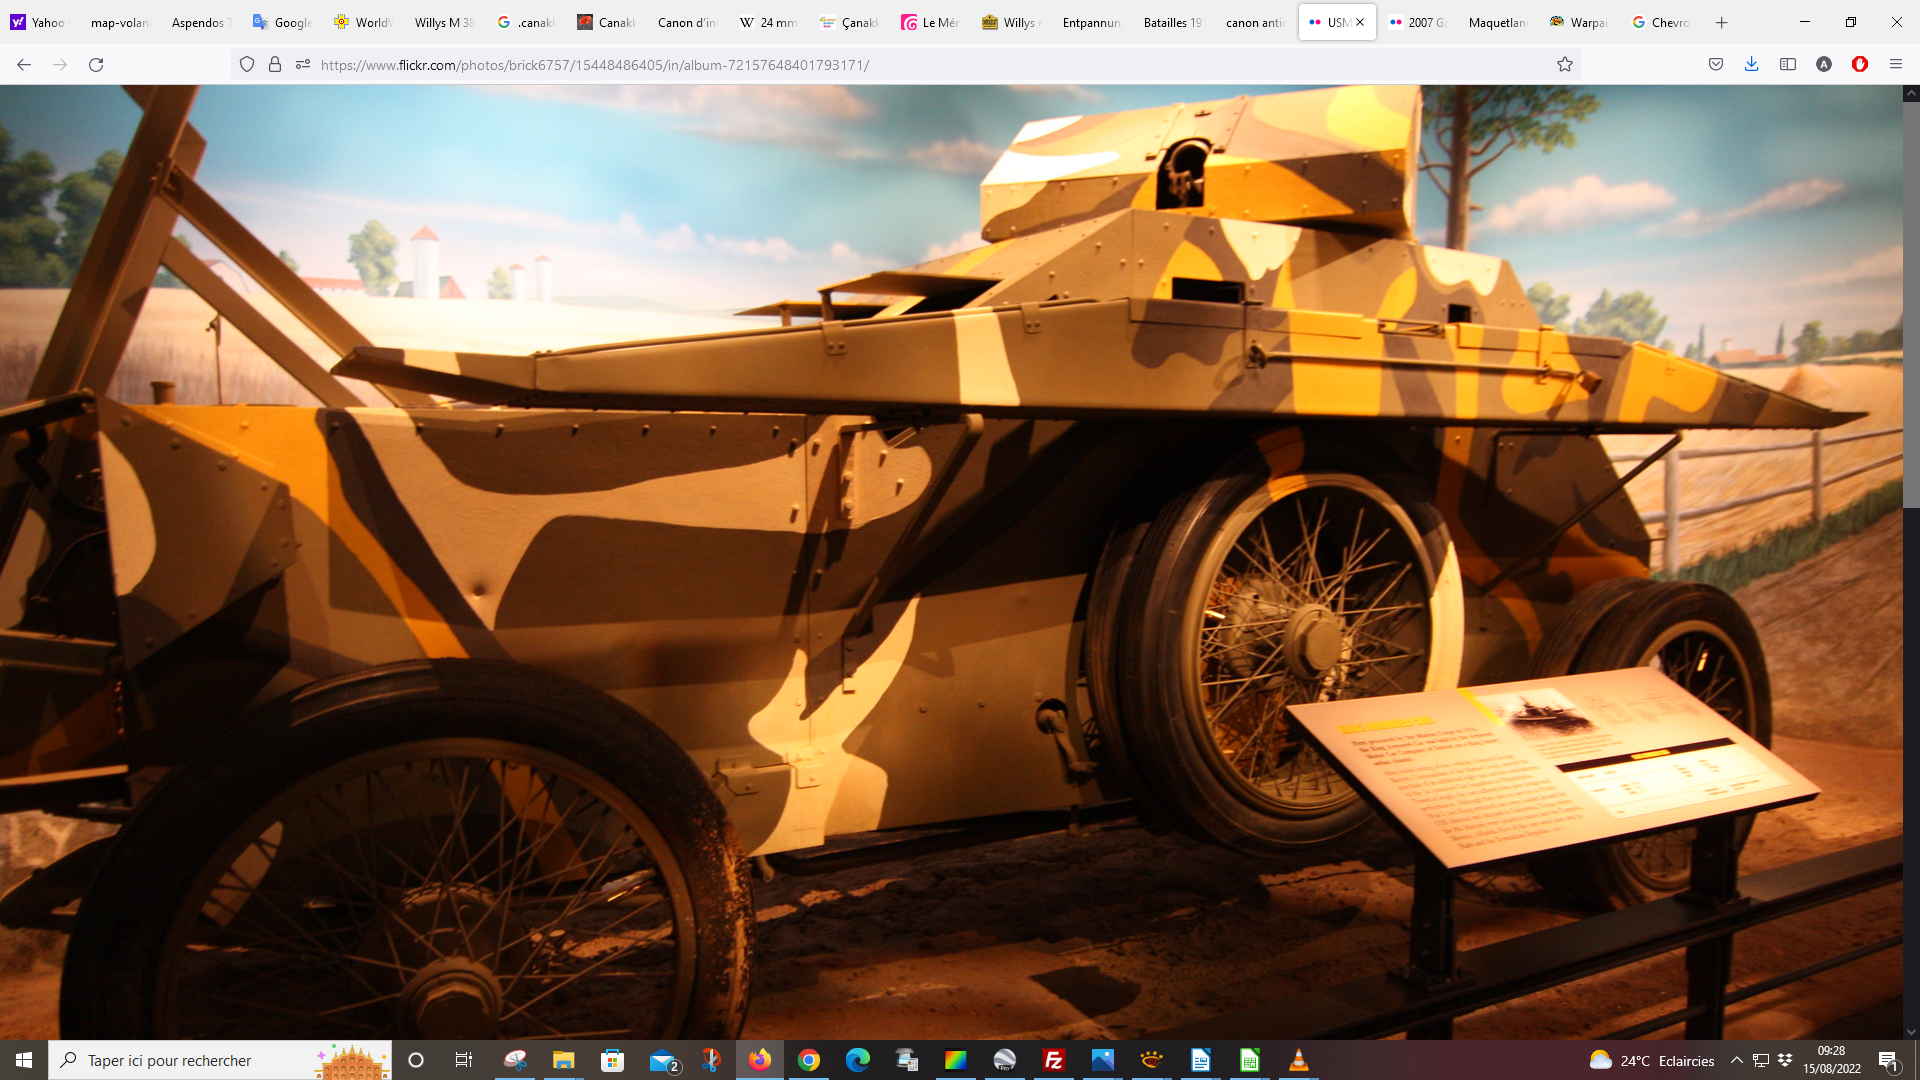Open a new browser tab
This screenshot has width=1920, height=1080.
[x=1722, y=22]
